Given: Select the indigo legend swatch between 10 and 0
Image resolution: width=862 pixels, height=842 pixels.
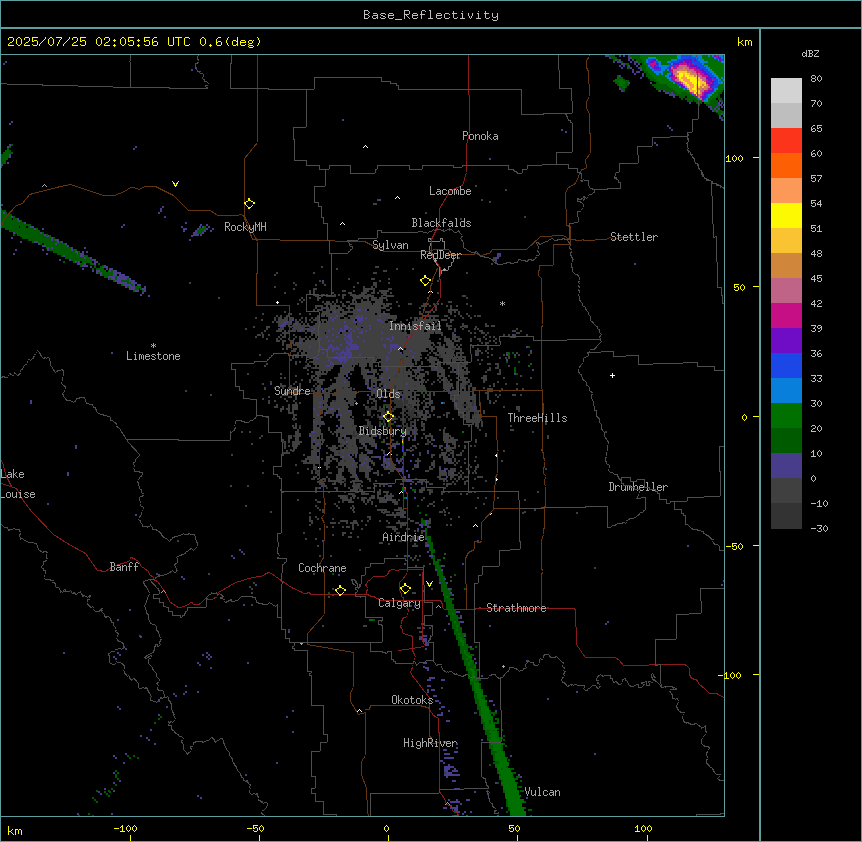Looking at the screenshot, I should pos(786,466).
